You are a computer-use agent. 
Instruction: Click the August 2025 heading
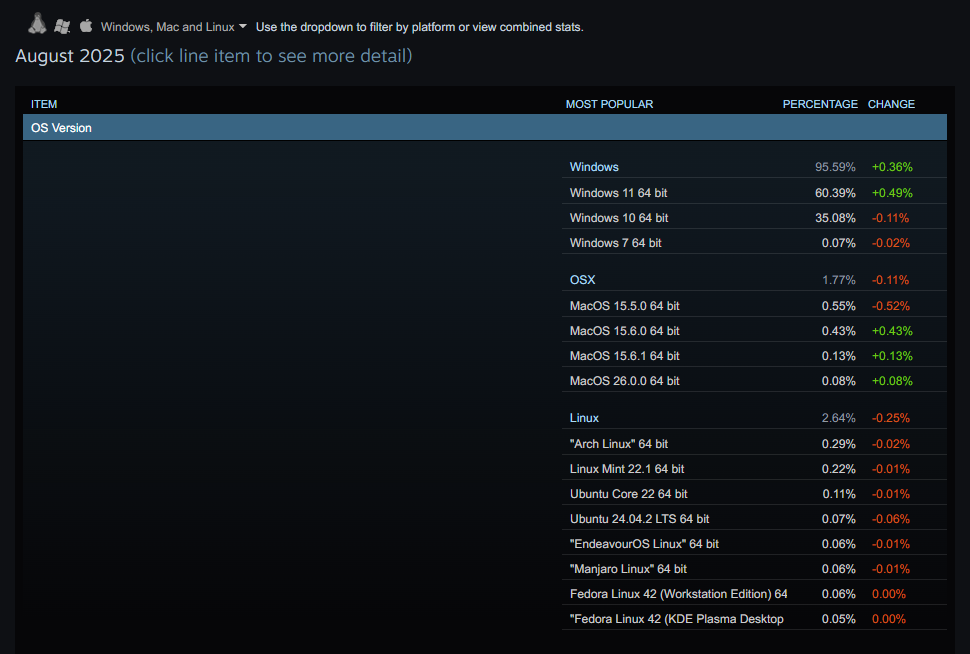70,56
